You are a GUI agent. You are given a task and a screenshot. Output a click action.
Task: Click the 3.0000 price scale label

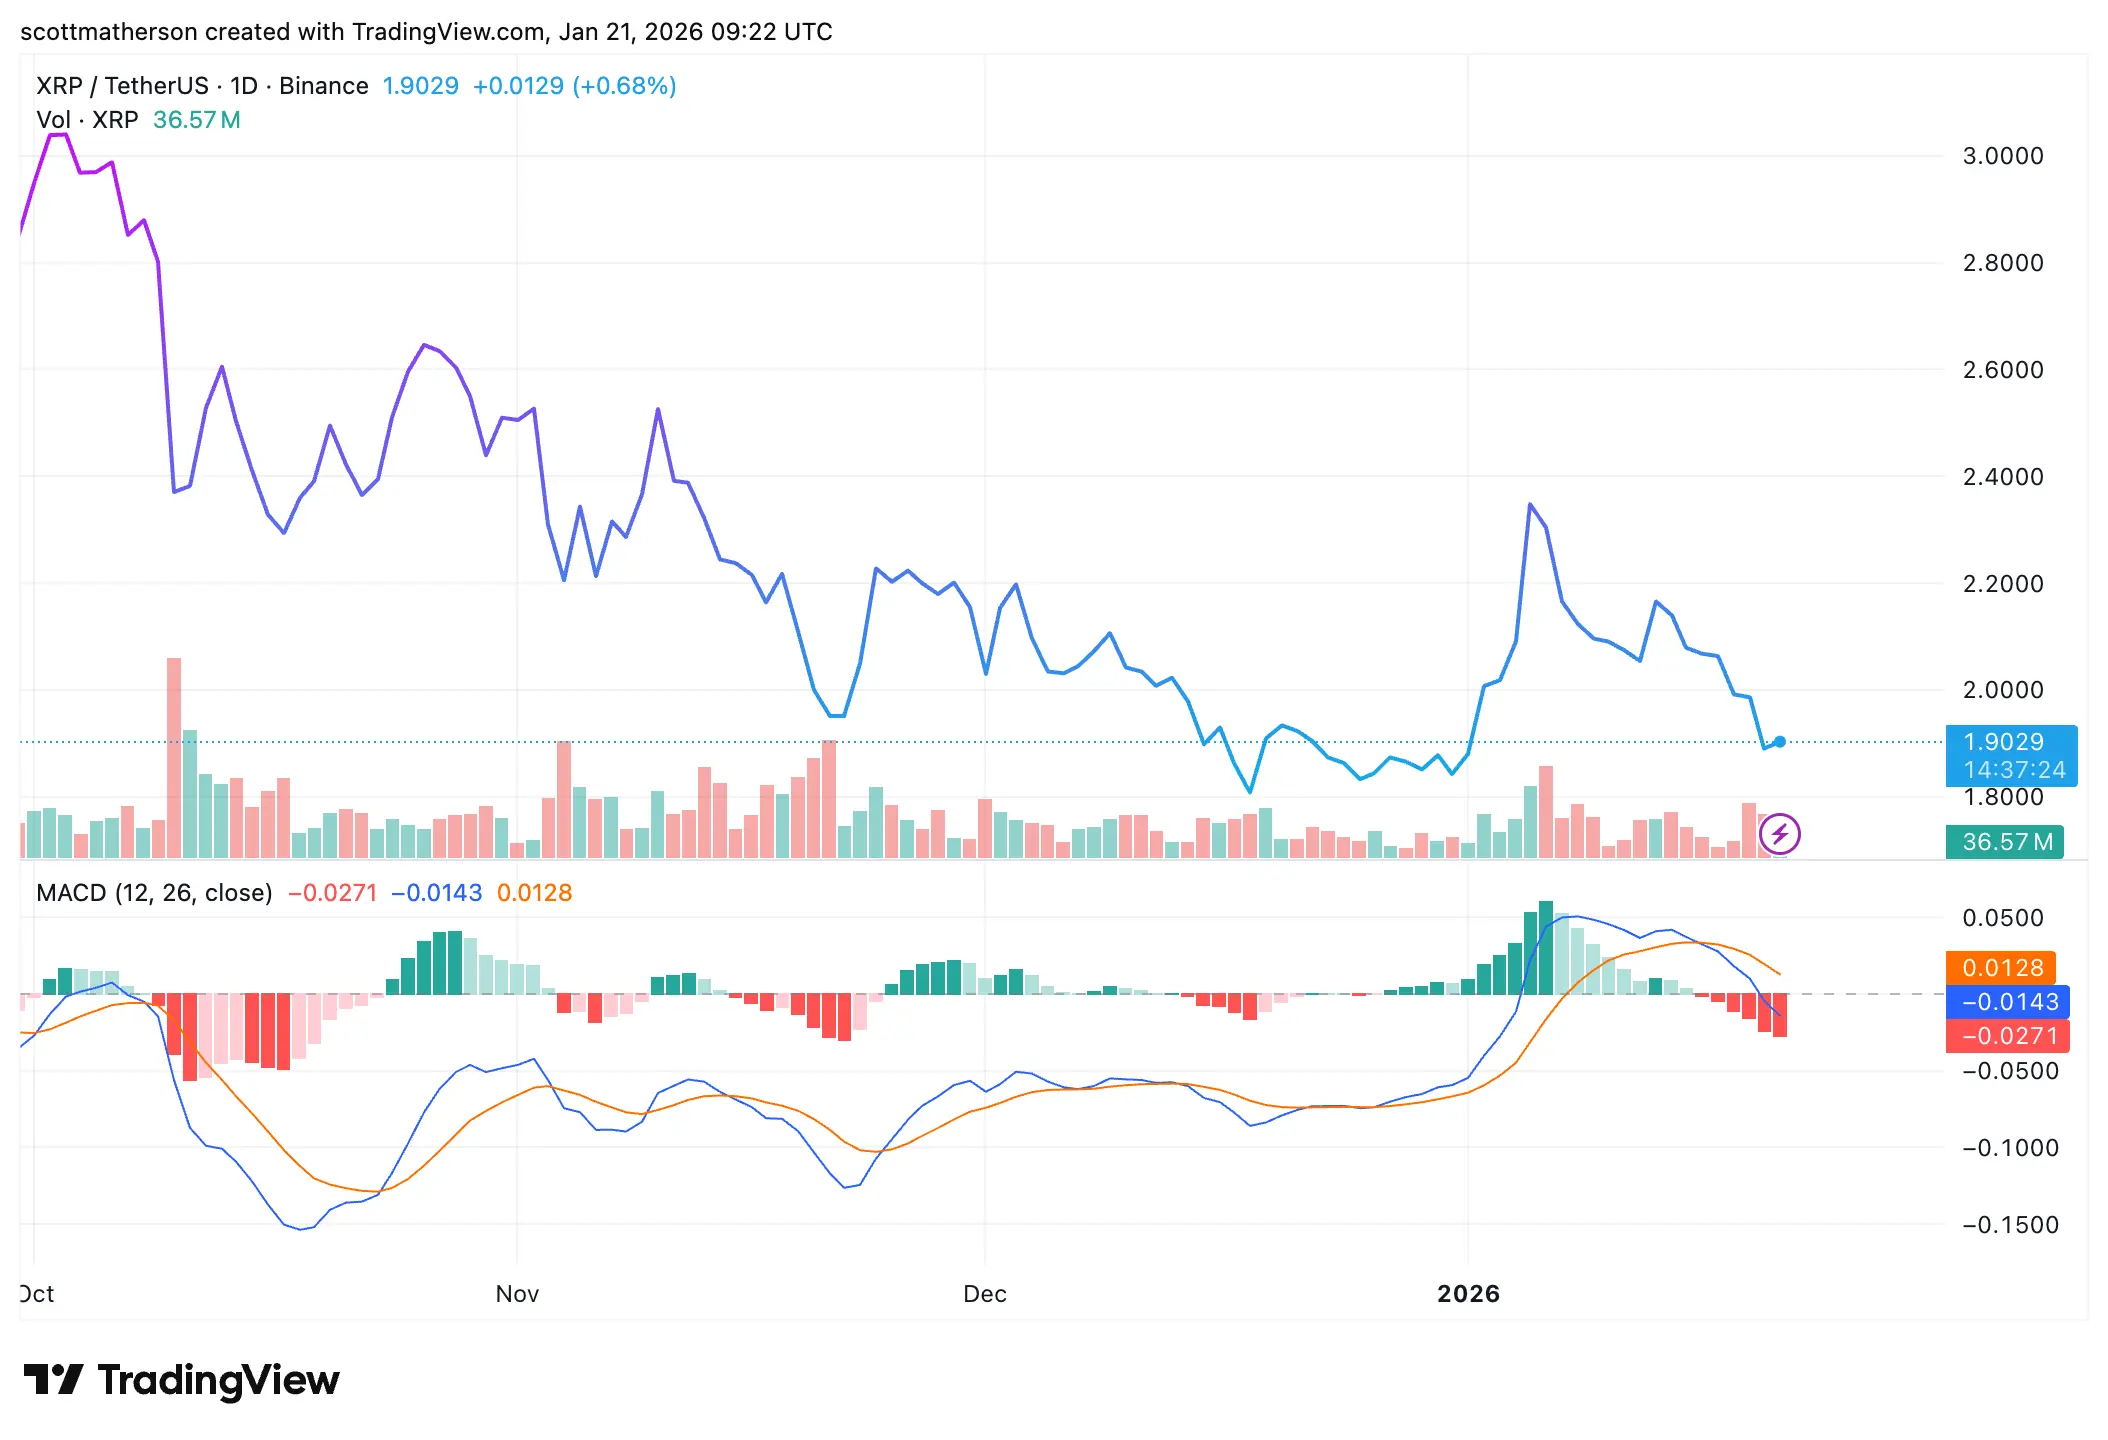point(2003,156)
